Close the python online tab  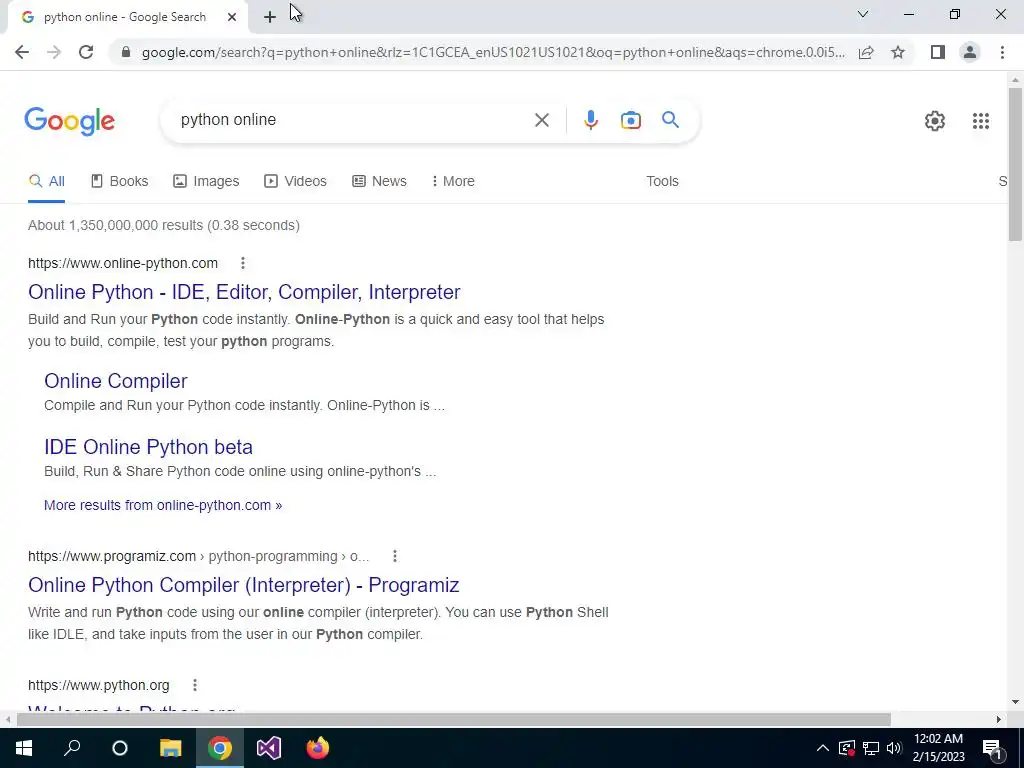click(232, 17)
